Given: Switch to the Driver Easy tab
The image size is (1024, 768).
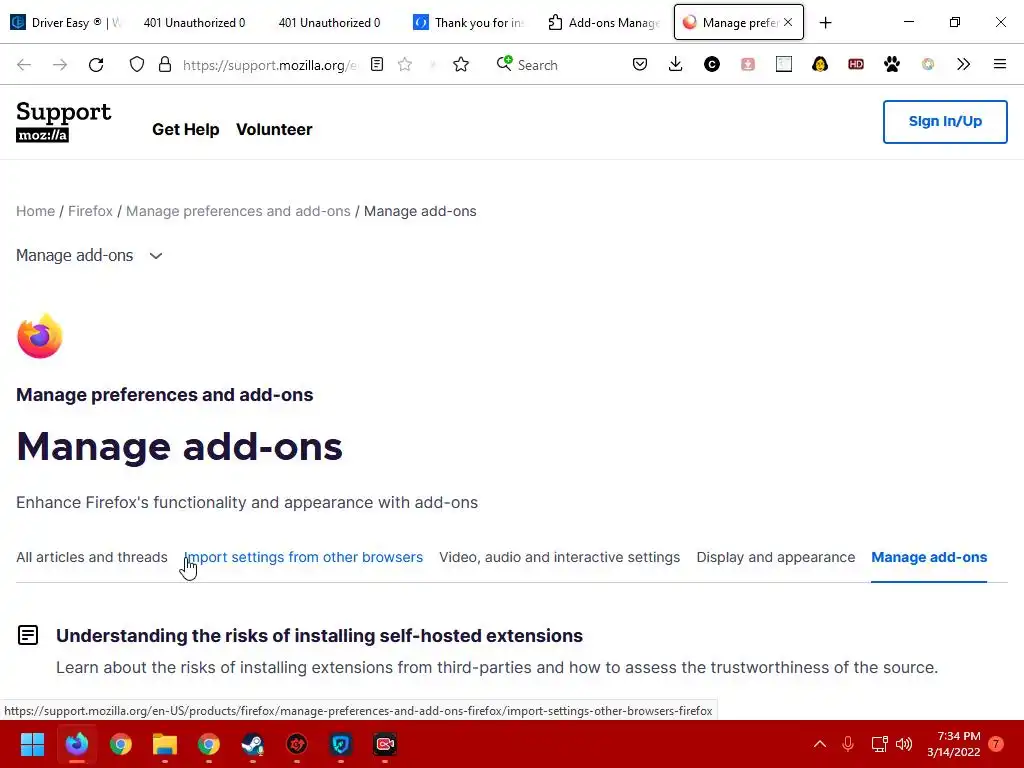Looking at the screenshot, I should coord(68,22).
